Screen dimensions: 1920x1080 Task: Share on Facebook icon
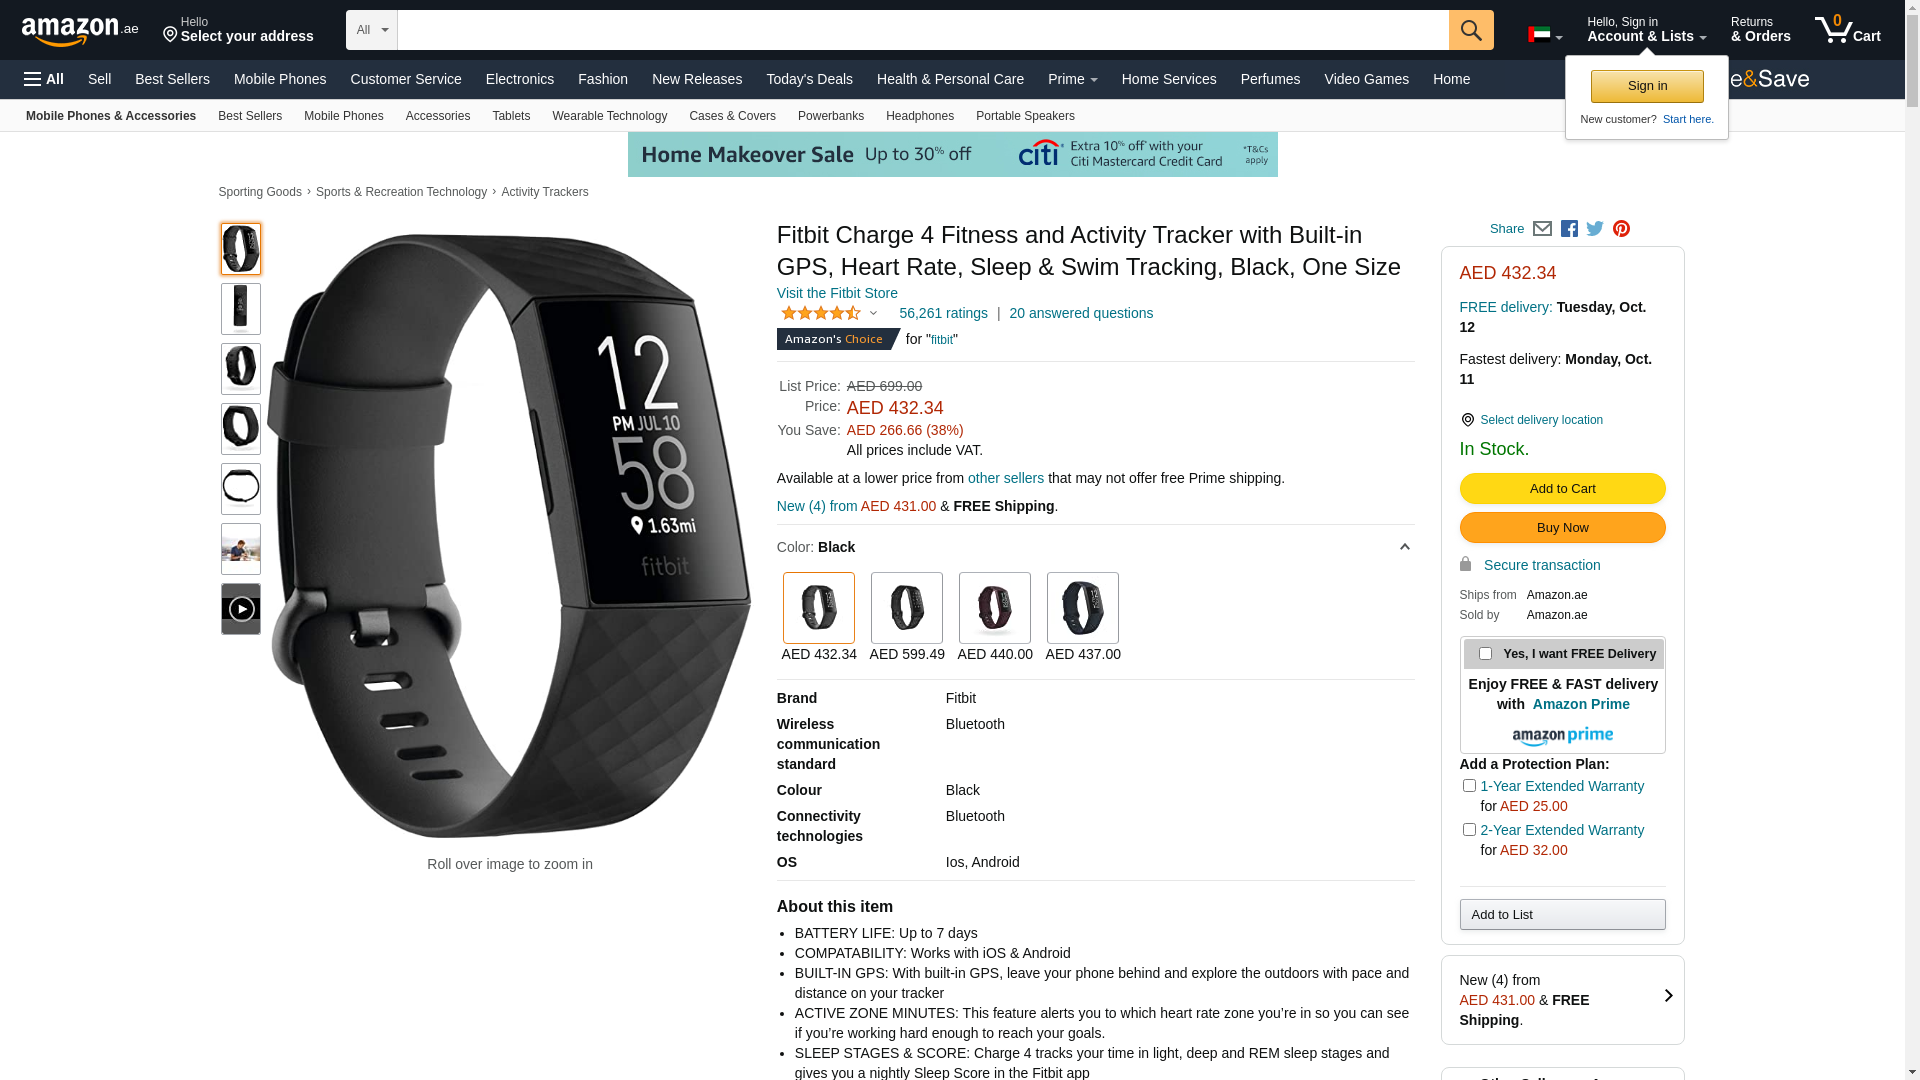1569,229
